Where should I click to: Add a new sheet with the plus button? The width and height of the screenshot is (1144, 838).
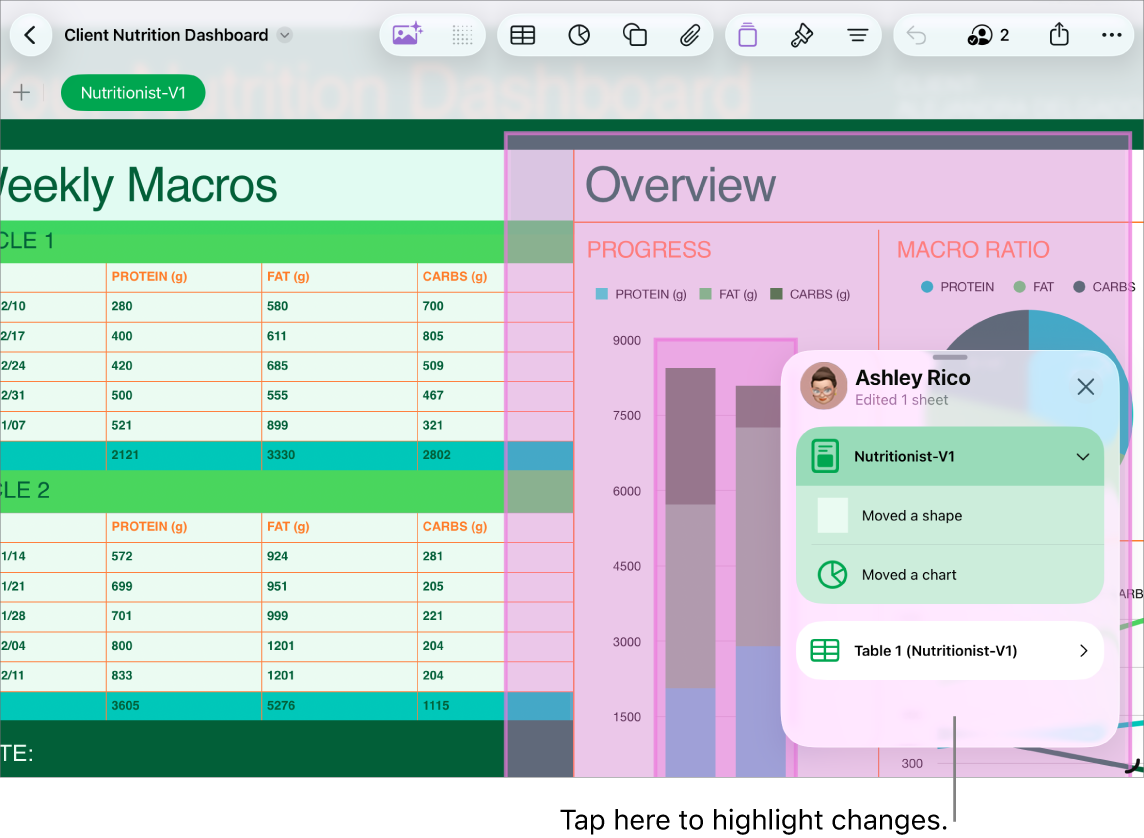click(x=21, y=92)
